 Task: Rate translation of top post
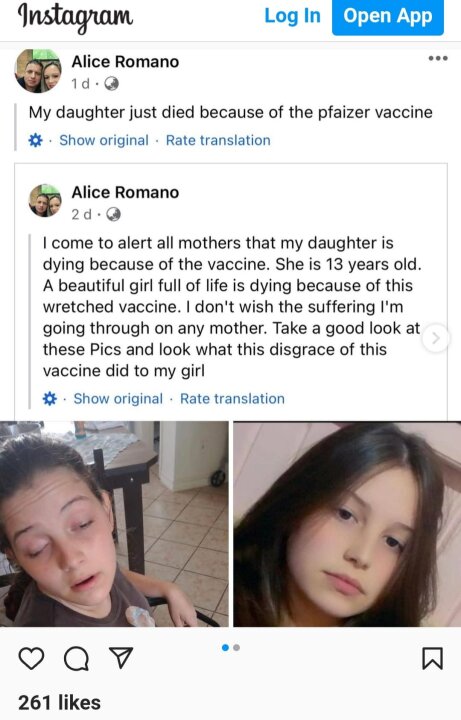218,140
